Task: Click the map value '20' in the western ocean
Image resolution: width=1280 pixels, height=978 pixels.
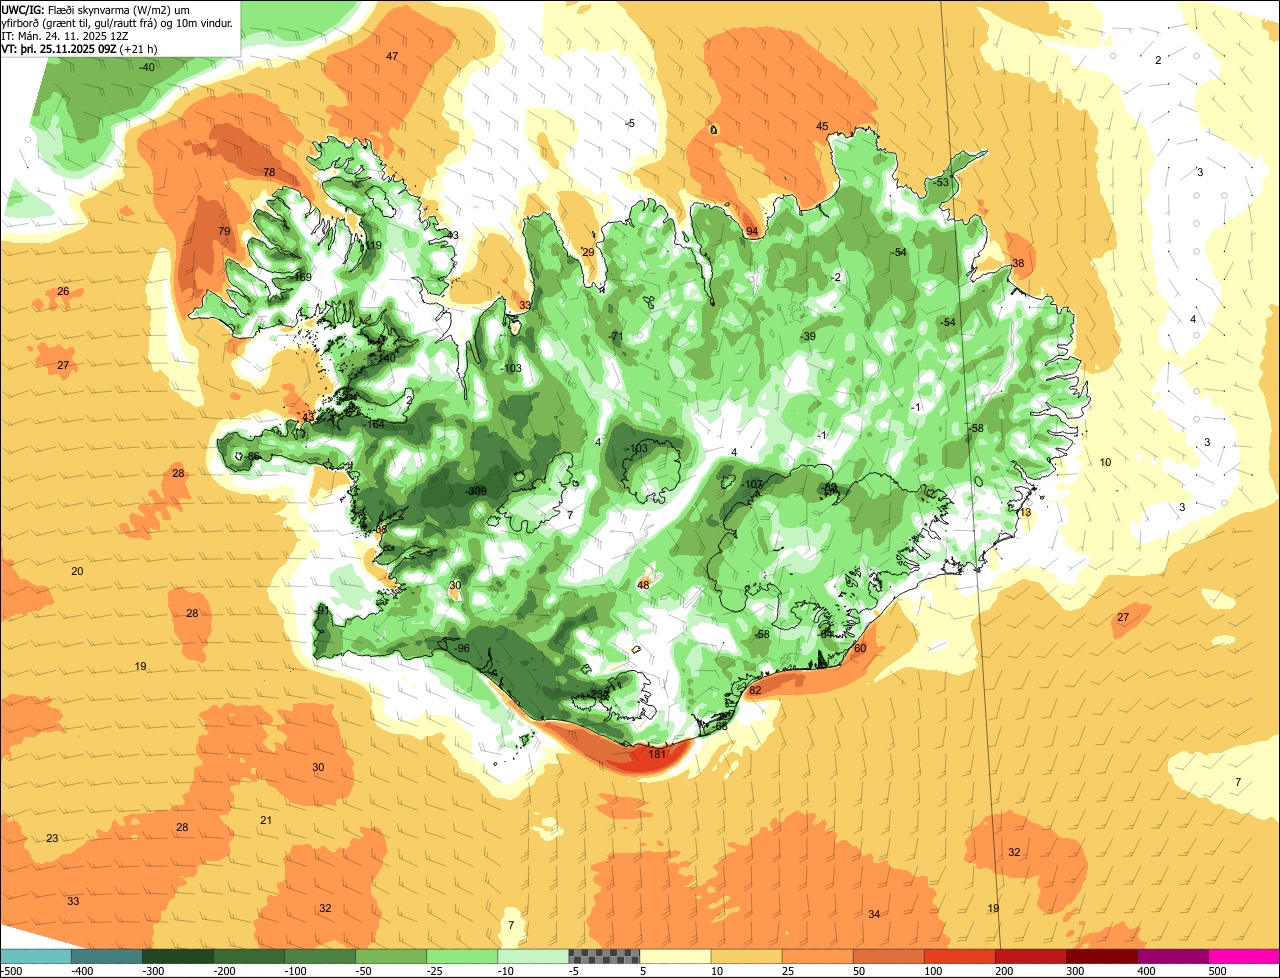Action: (x=77, y=571)
